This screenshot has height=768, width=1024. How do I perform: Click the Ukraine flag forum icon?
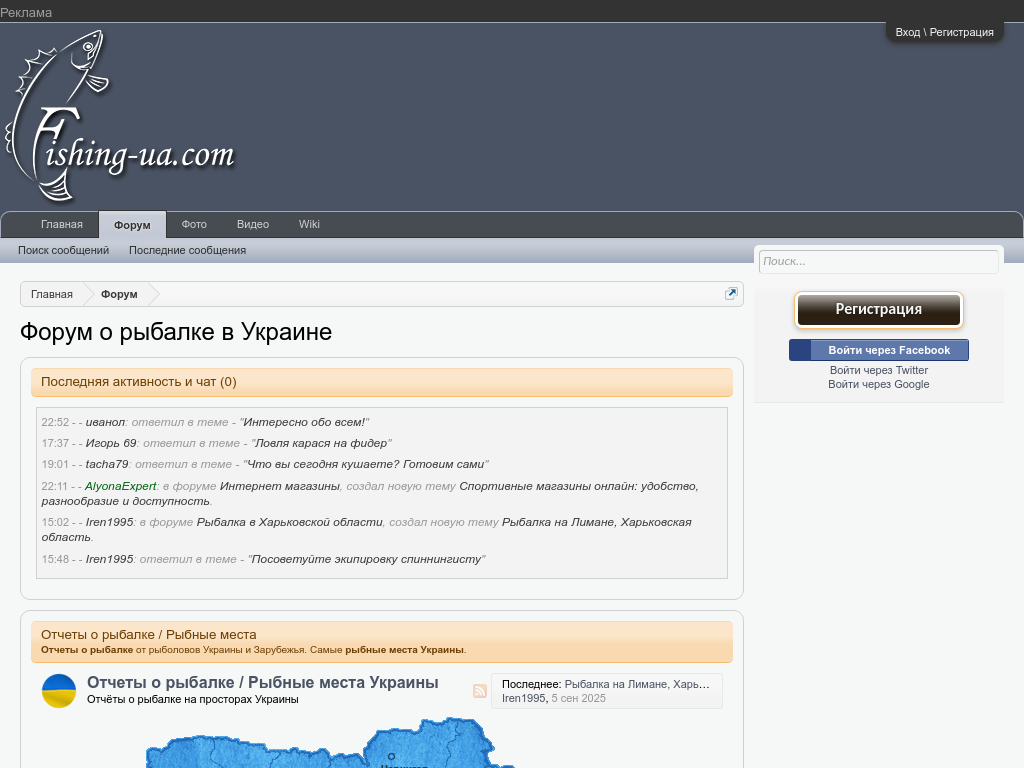pos(59,691)
